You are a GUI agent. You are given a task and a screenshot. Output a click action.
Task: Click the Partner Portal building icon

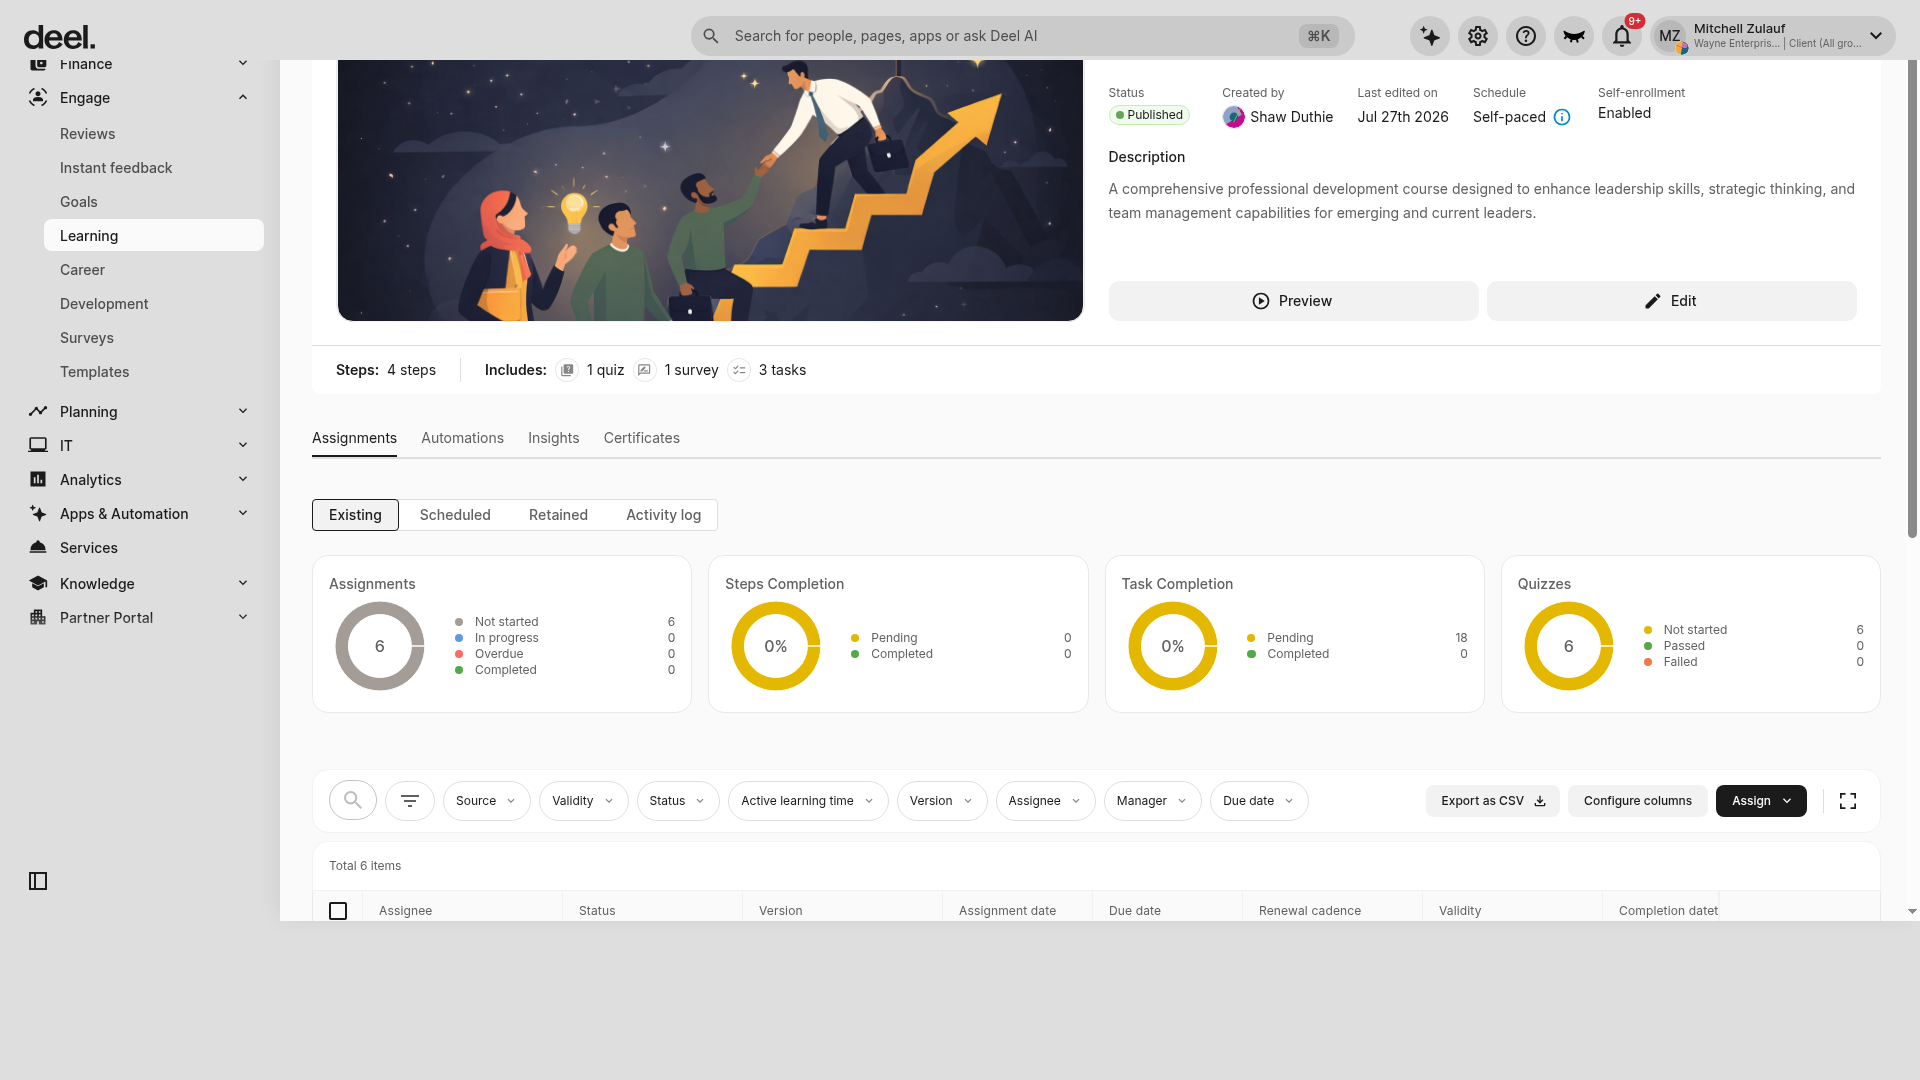pyautogui.click(x=38, y=618)
